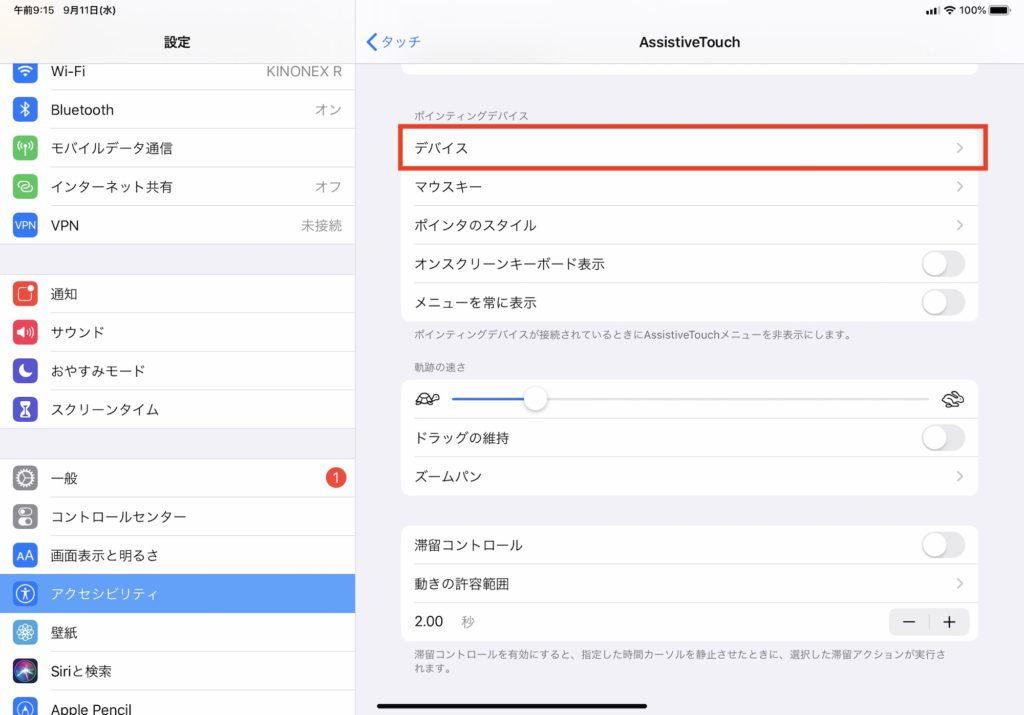This screenshot has height=715, width=1024.
Task: Open ズームパン via its chevron
Action: coord(959,476)
